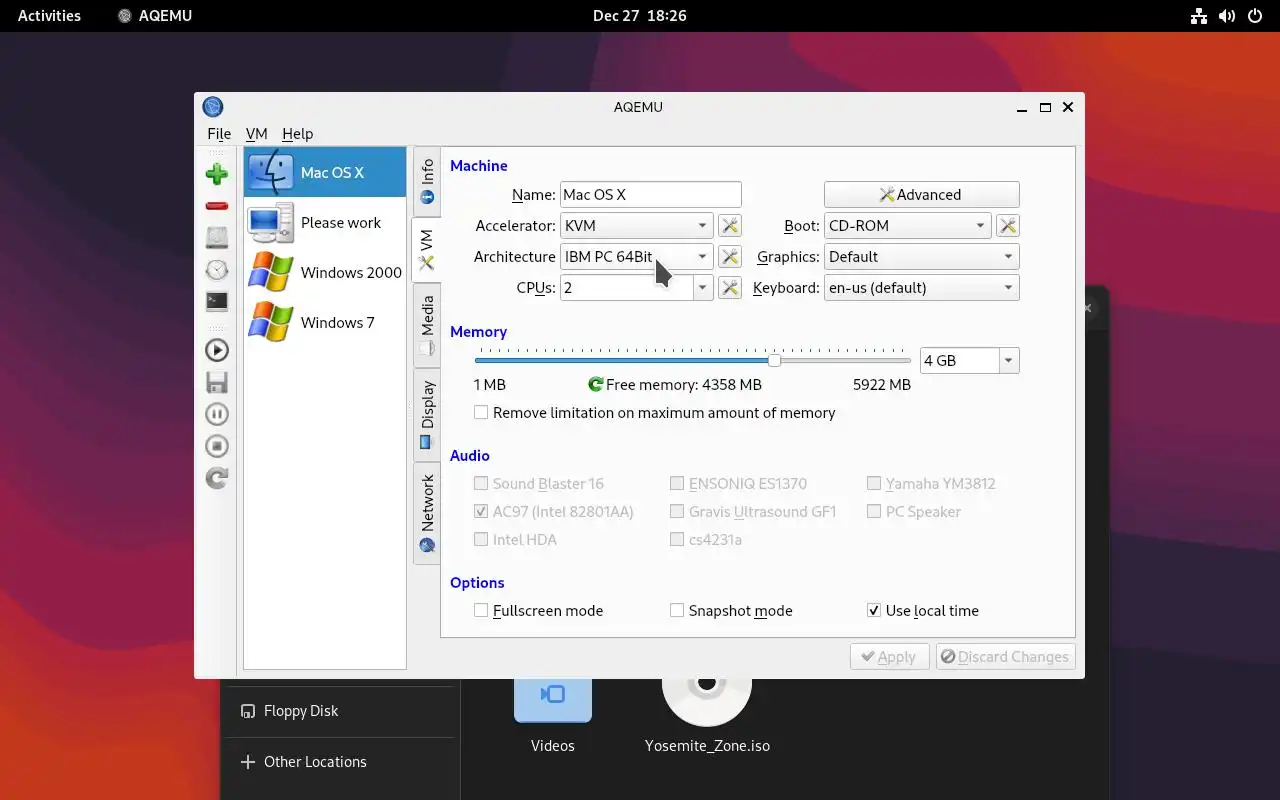This screenshot has width=1280, height=800.
Task: Stop the VM with the stop icon
Action: 217,446
